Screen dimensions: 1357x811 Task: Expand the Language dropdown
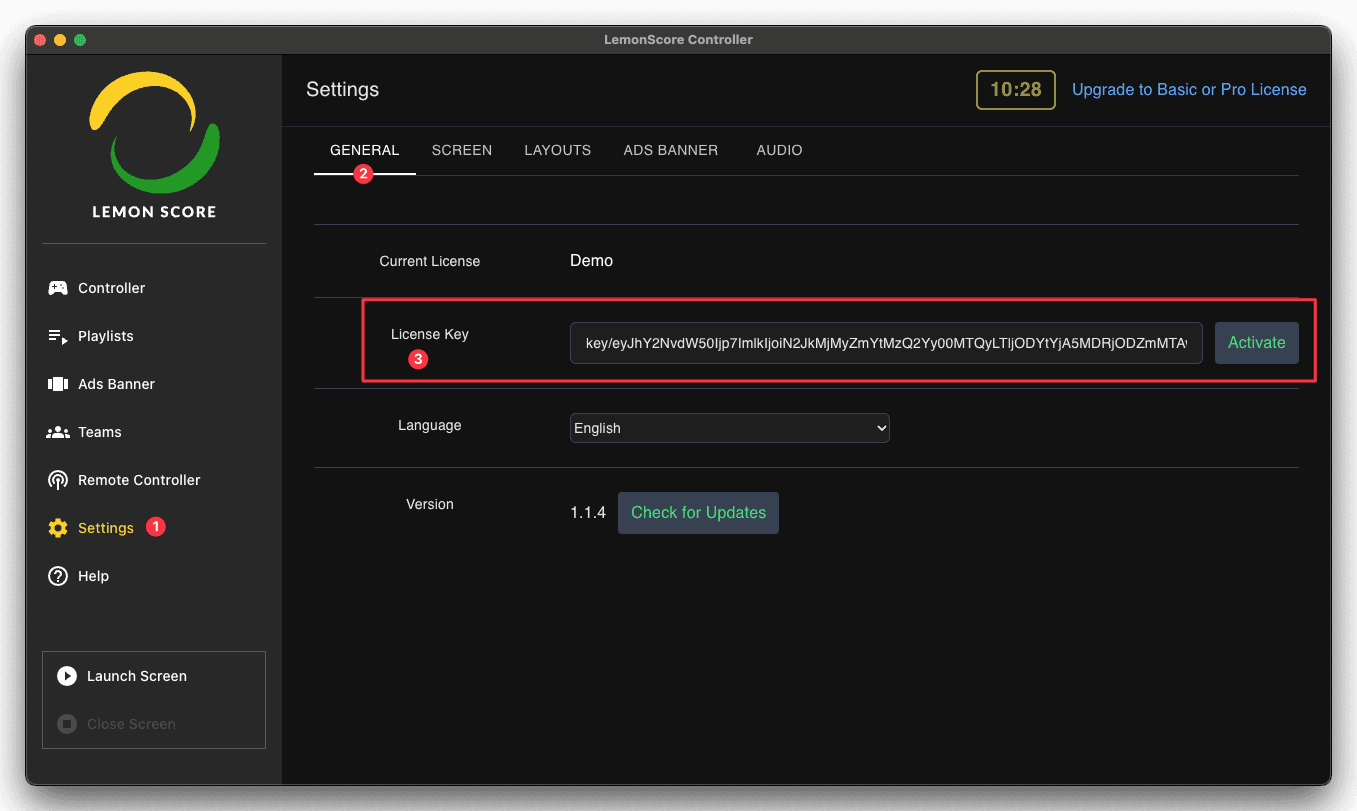729,428
